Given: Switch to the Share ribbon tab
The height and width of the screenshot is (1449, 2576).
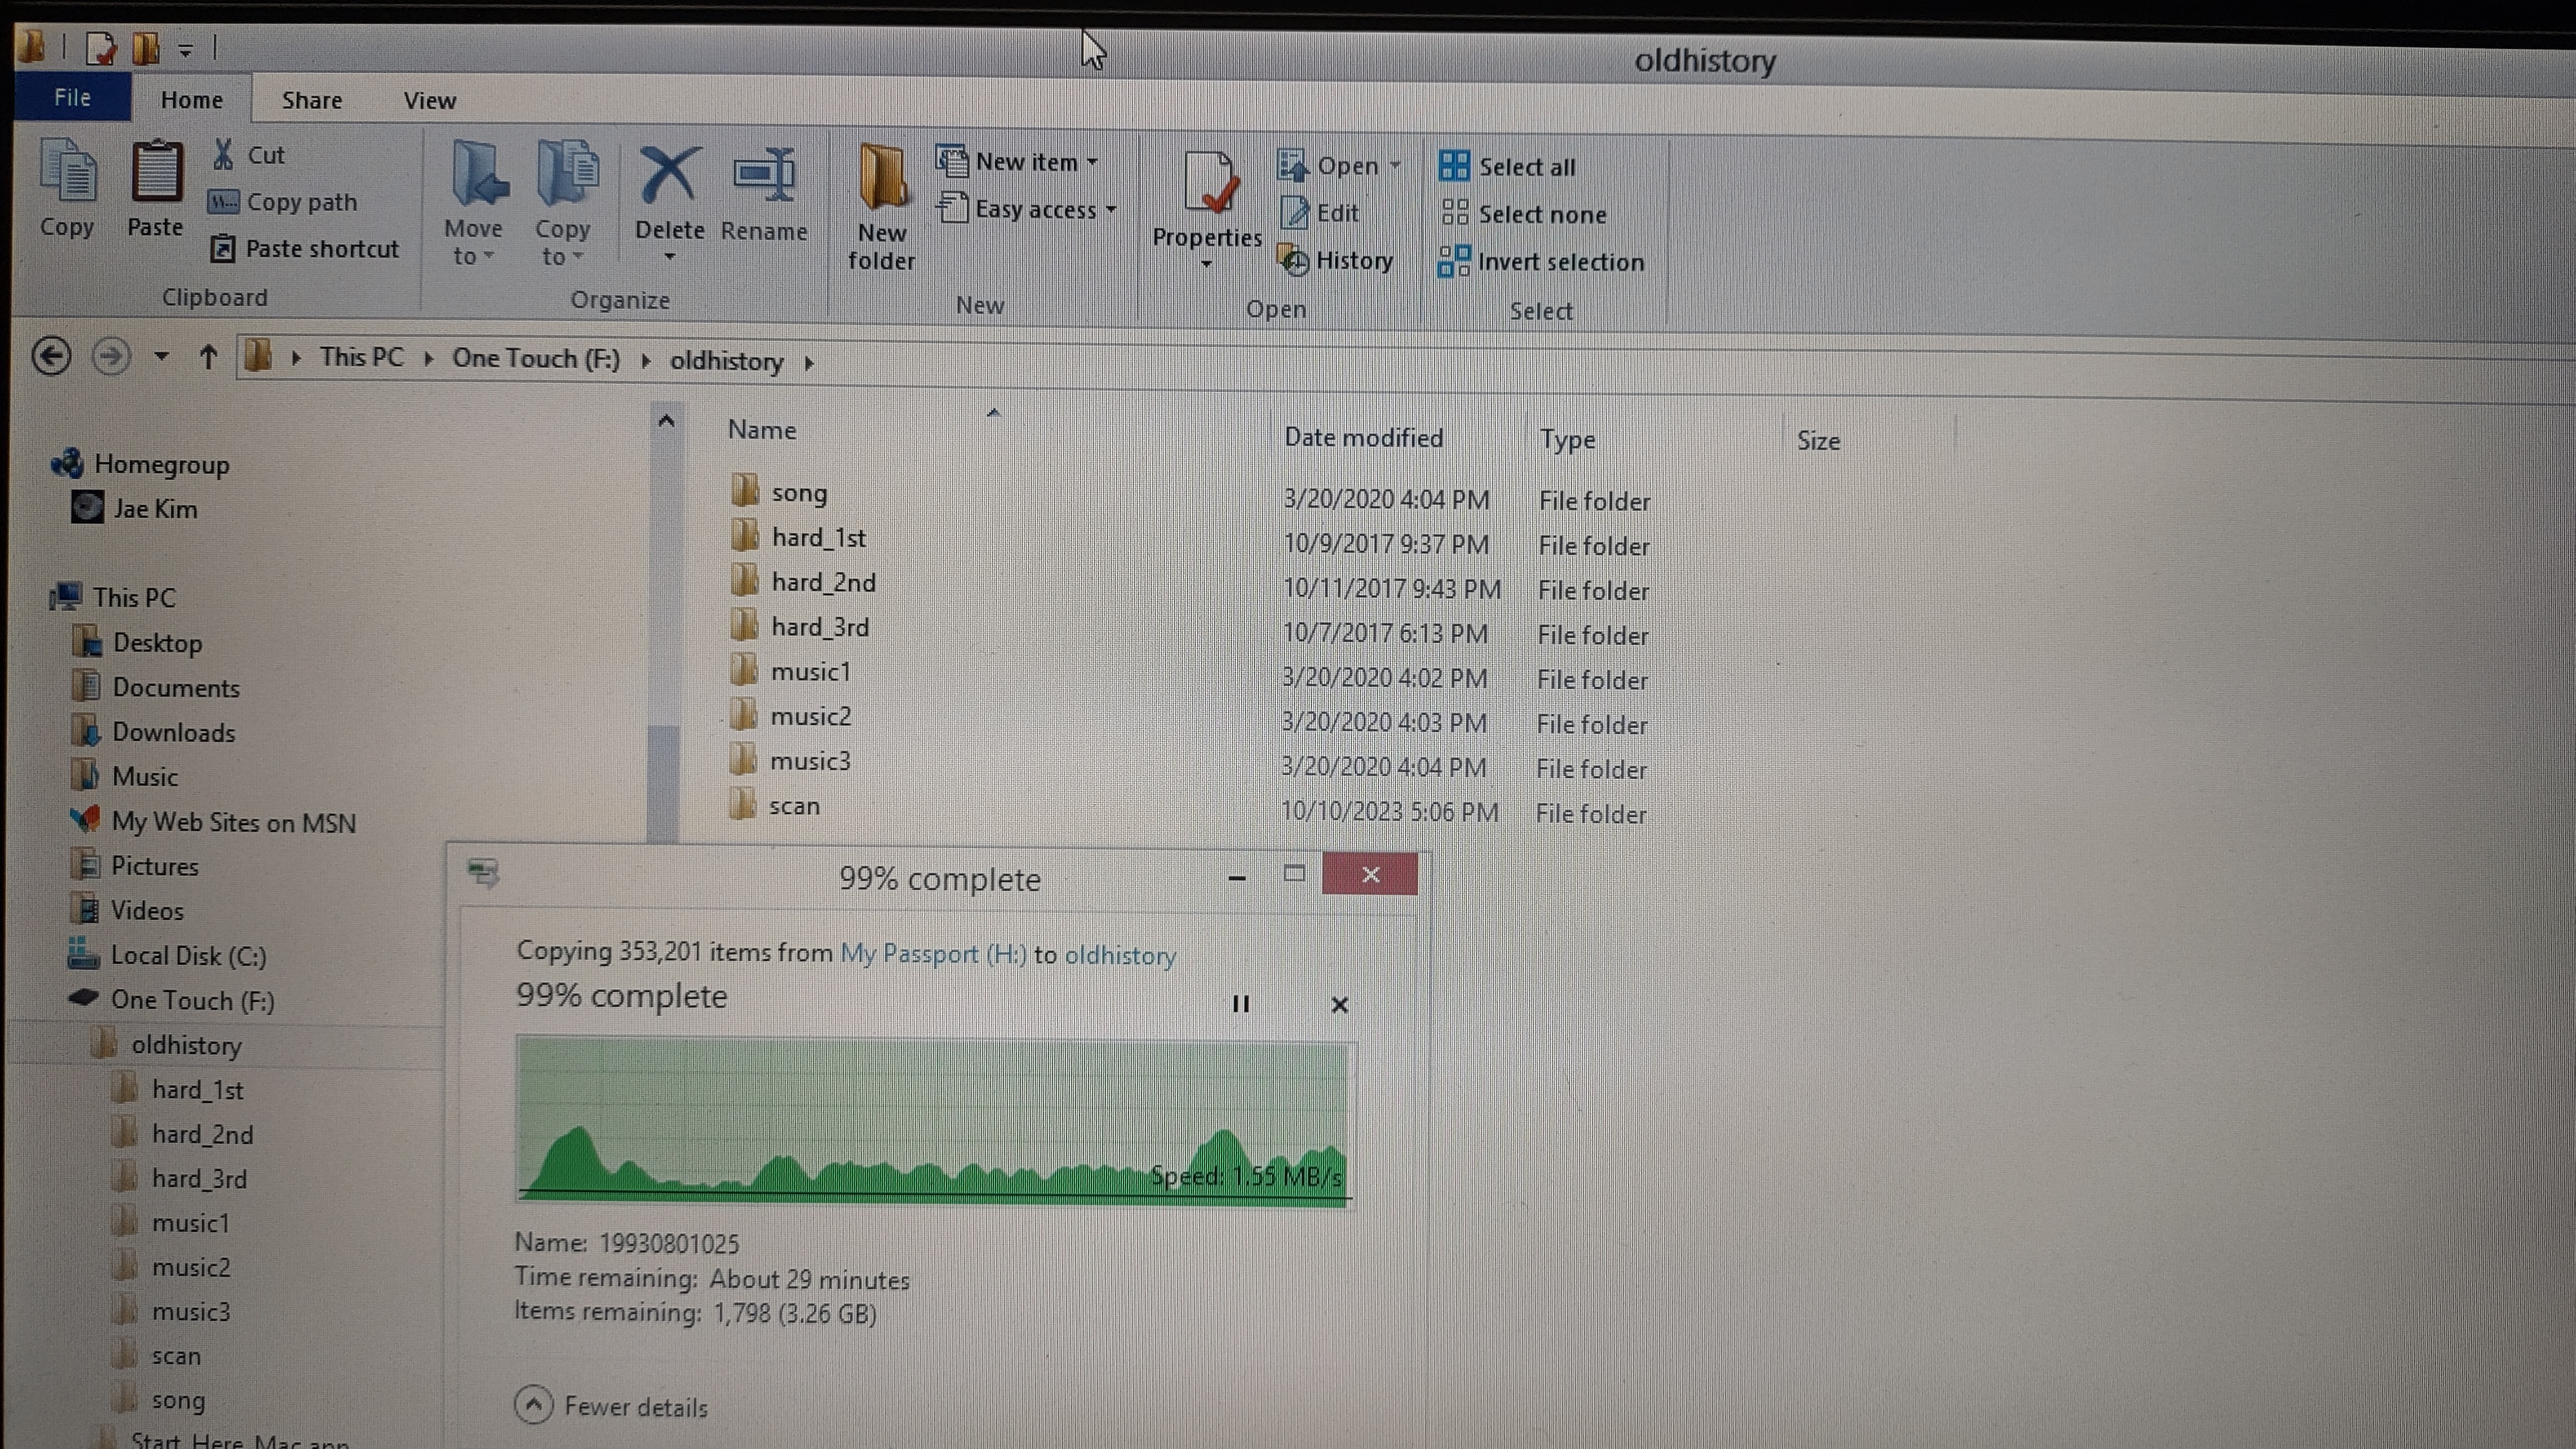Looking at the screenshot, I should tap(311, 100).
